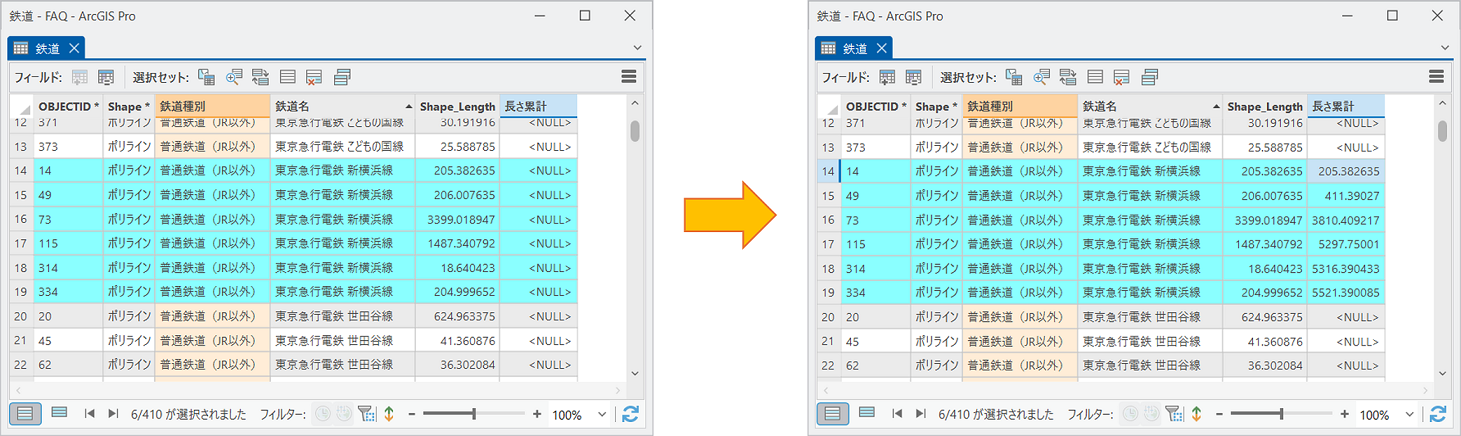Toggle Show all records view in left window
The width and height of the screenshot is (1461, 436).
tap(26, 413)
